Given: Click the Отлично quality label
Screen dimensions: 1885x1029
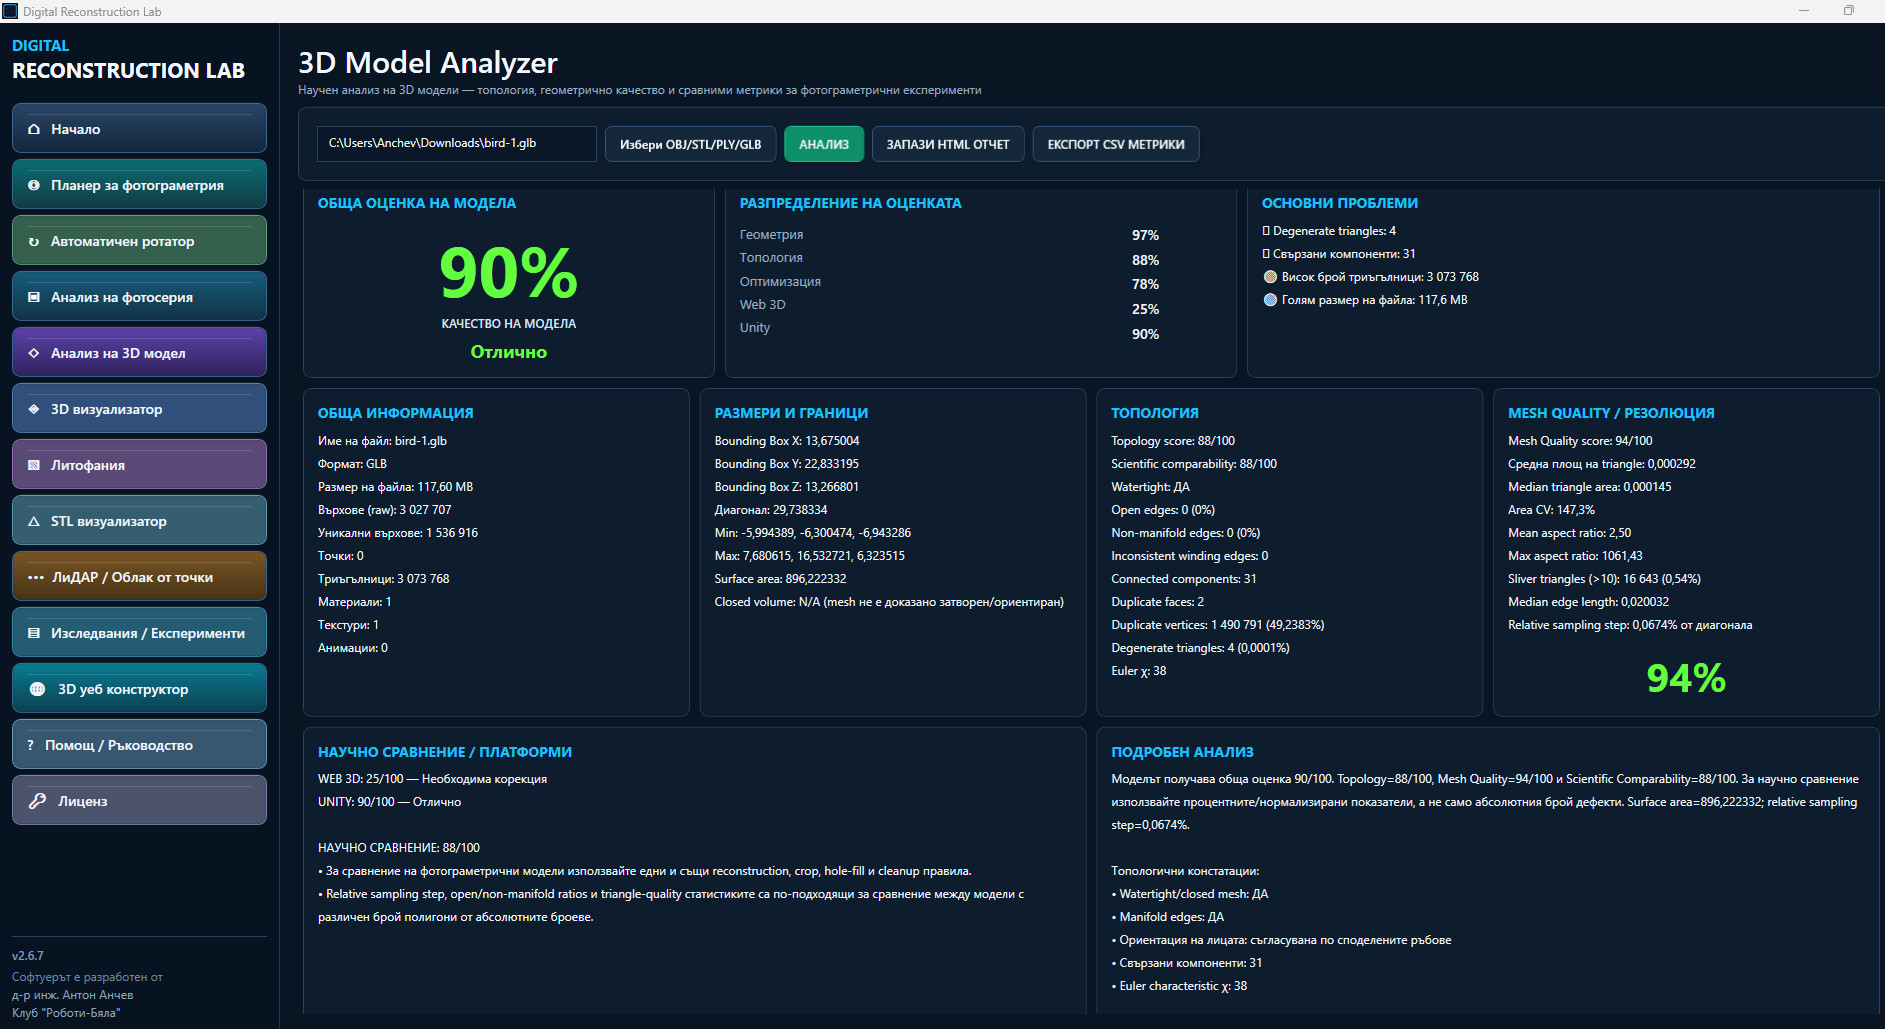Looking at the screenshot, I should pos(509,352).
